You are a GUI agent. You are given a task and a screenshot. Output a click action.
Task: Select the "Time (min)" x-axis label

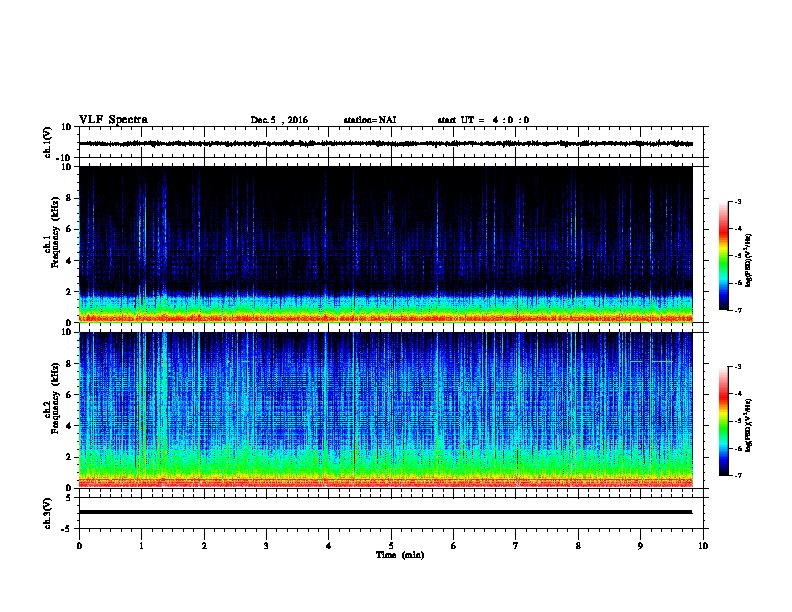[x=400, y=555]
